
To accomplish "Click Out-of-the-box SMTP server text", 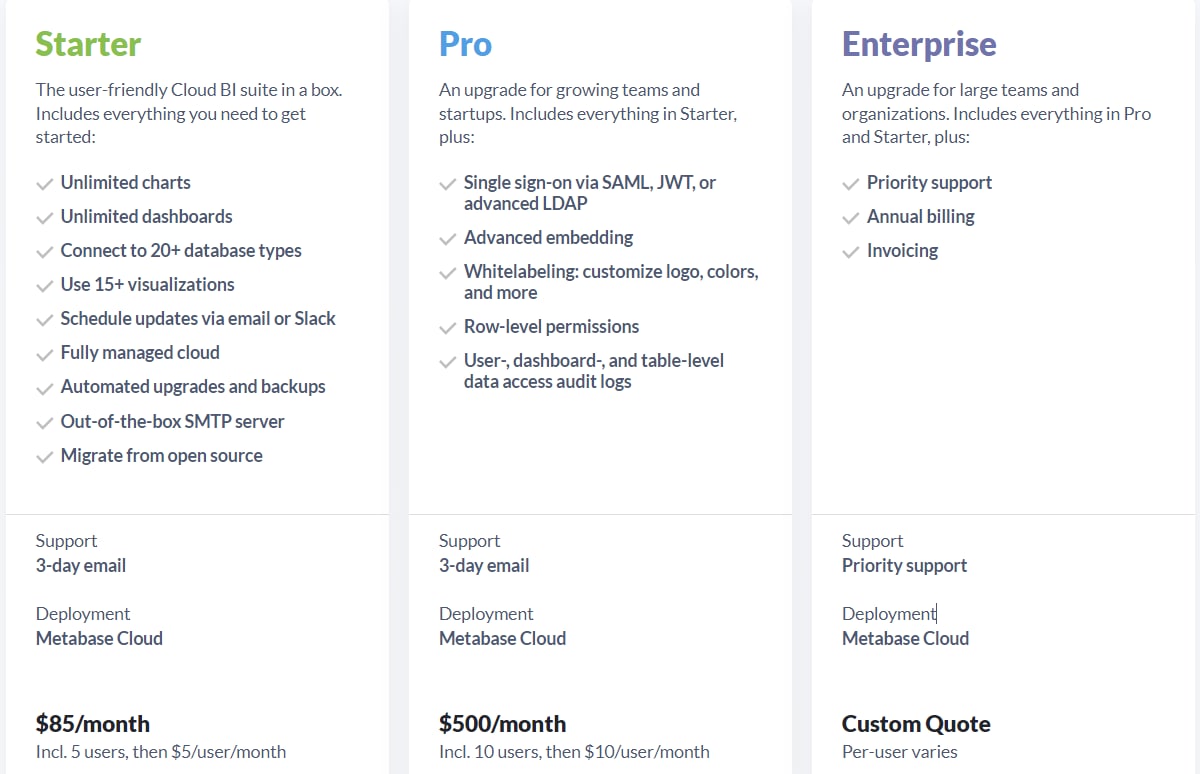I will tap(172, 421).
